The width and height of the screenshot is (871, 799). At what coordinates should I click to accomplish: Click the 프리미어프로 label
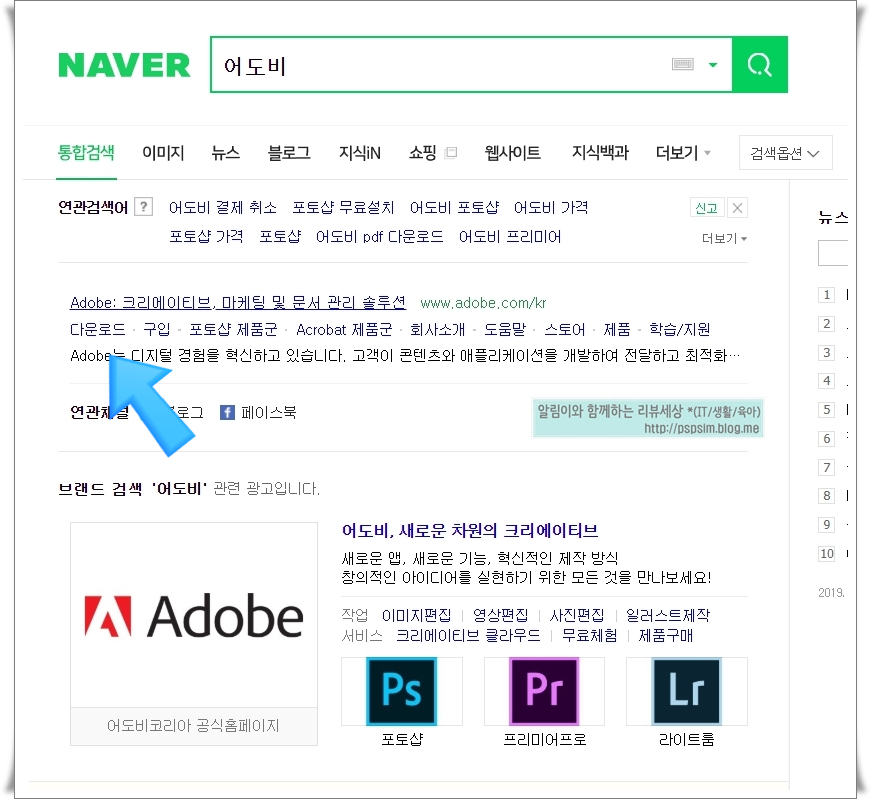pyautogui.click(x=544, y=739)
